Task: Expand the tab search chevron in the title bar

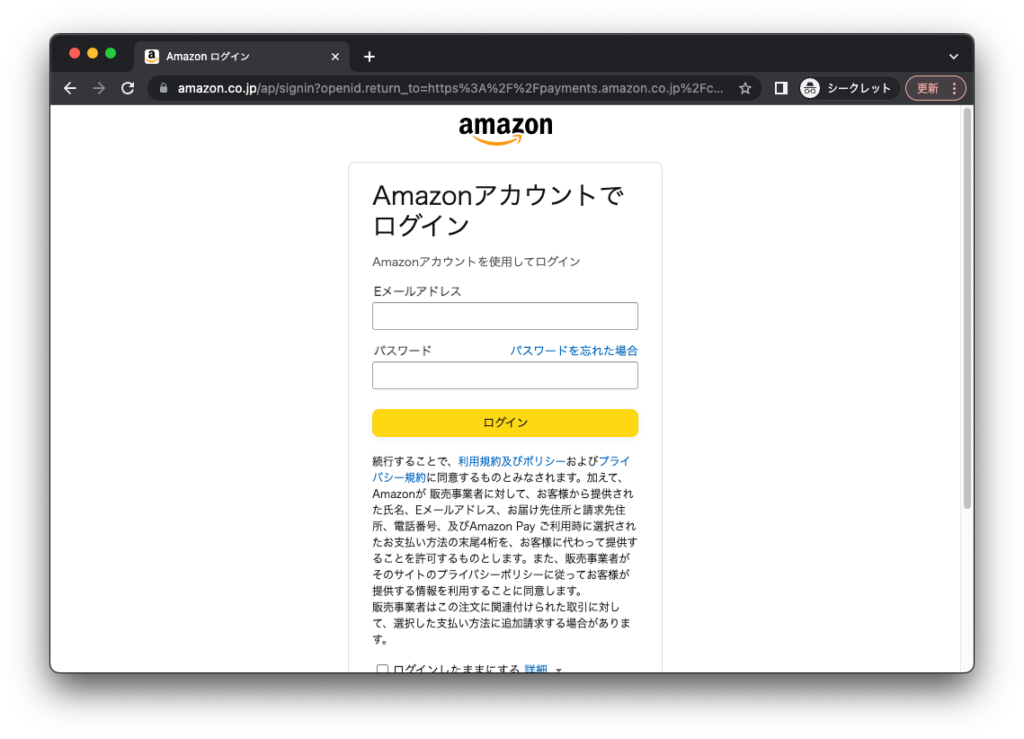Action: (953, 57)
